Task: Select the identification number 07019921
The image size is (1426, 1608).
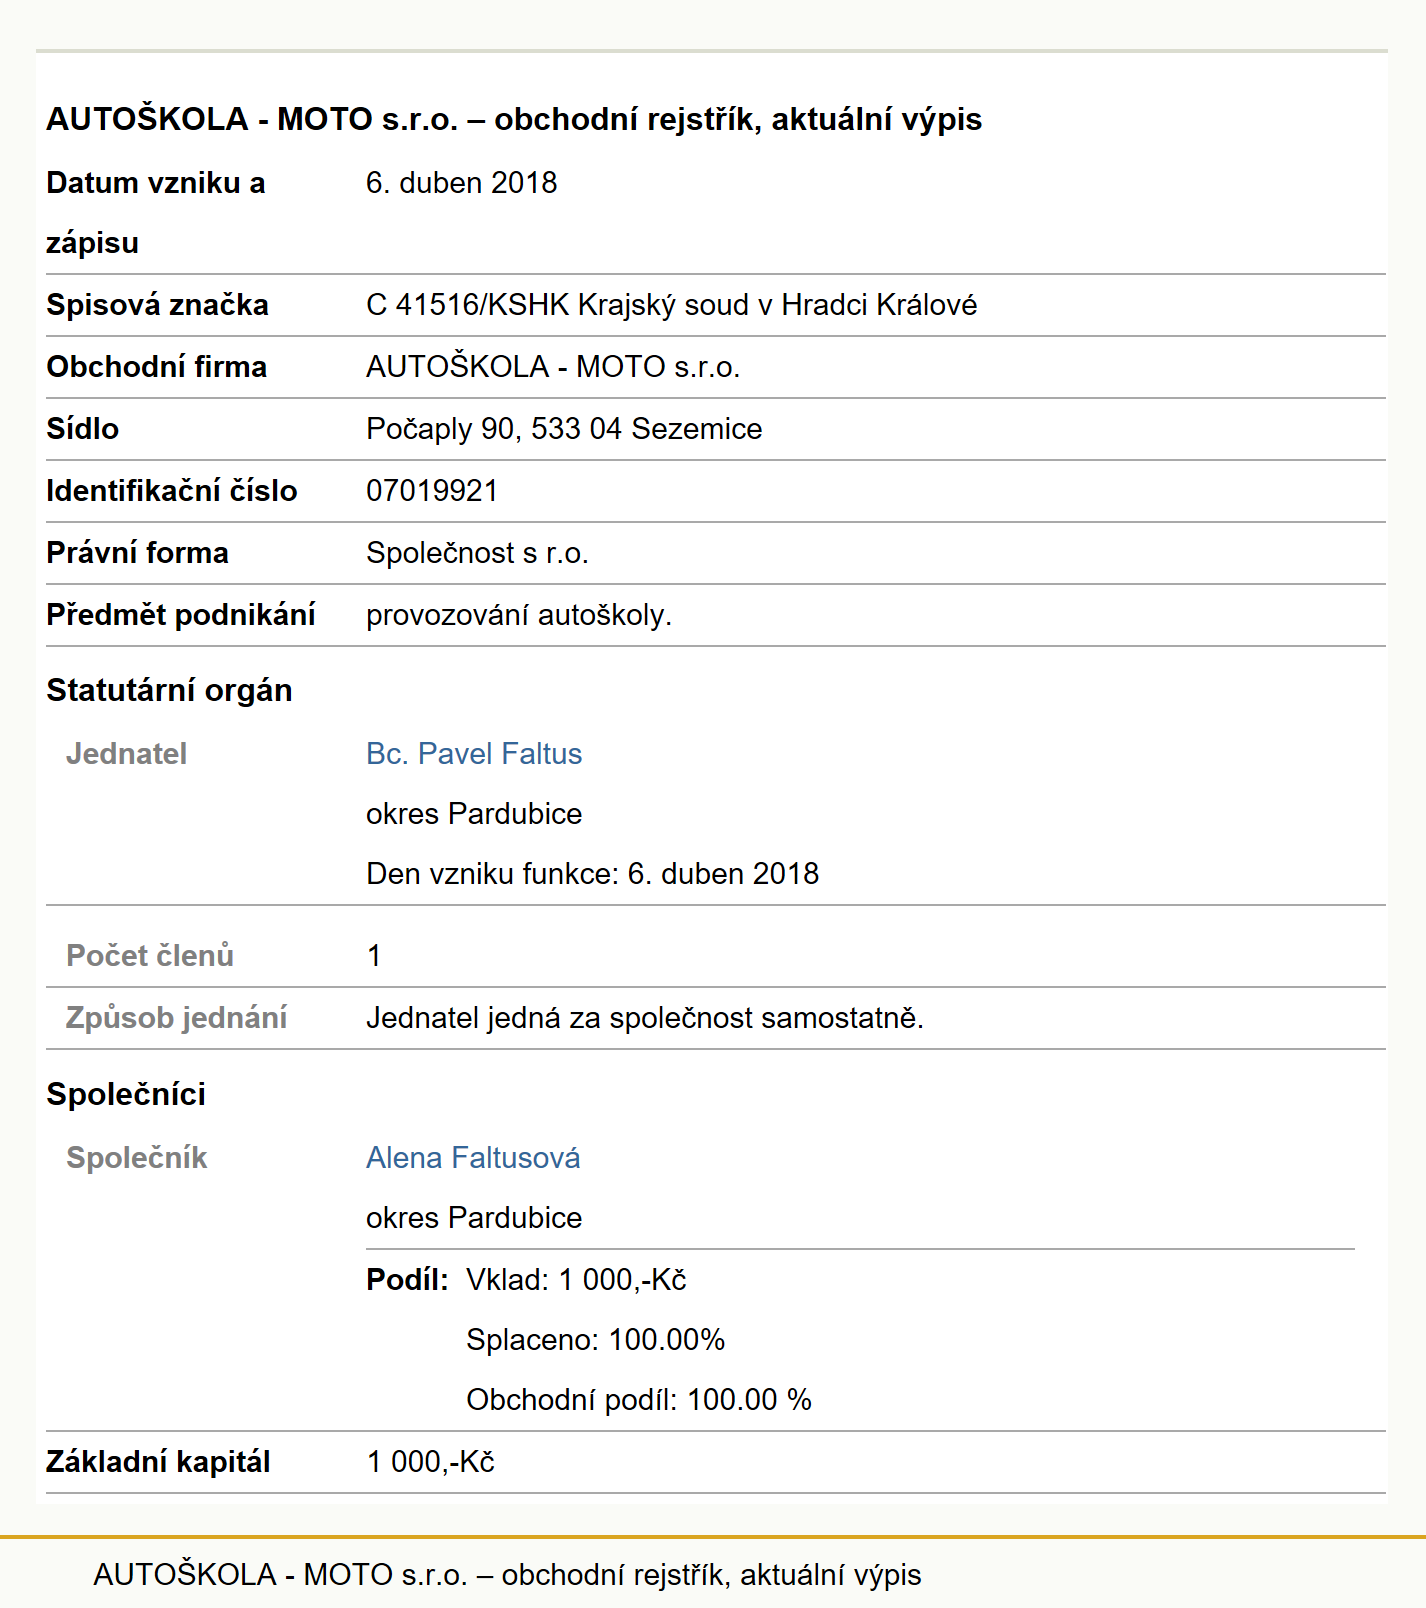Action: (432, 491)
